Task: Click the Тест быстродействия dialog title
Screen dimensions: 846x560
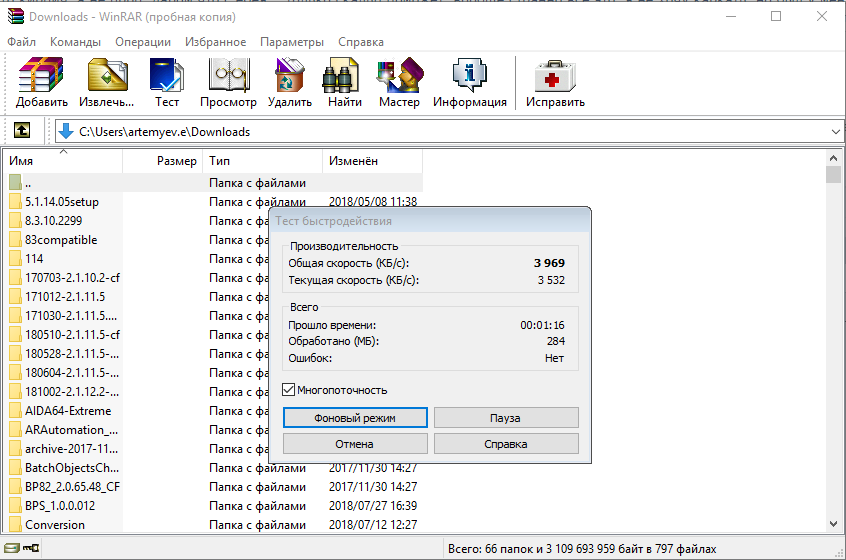Action: tap(333, 221)
